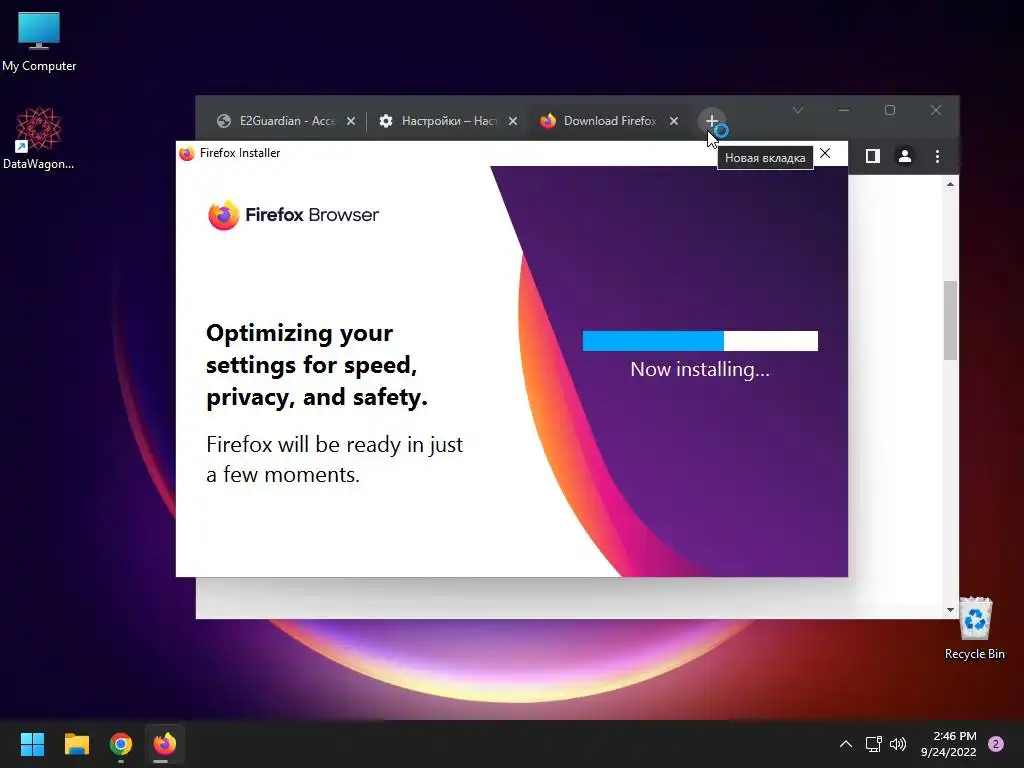Click the Firefox Browser logo in installer
This screenshot has height=768, width=1024.
click(293, 215)
